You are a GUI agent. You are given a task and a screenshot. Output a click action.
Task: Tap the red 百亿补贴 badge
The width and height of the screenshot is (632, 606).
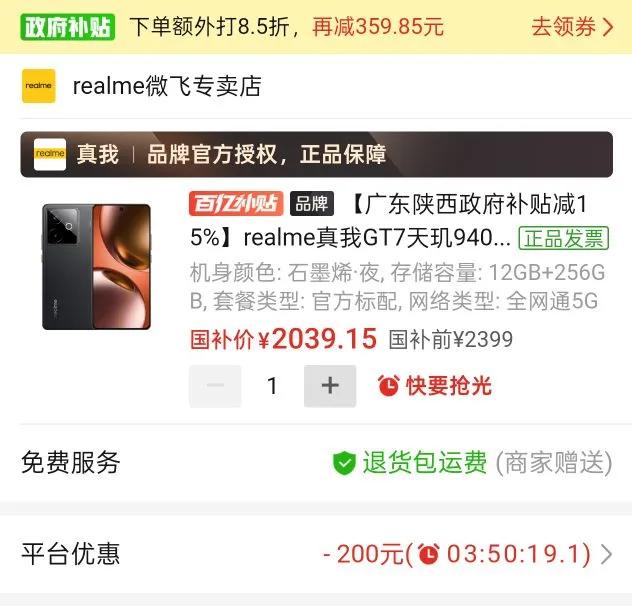coord(236,204)
